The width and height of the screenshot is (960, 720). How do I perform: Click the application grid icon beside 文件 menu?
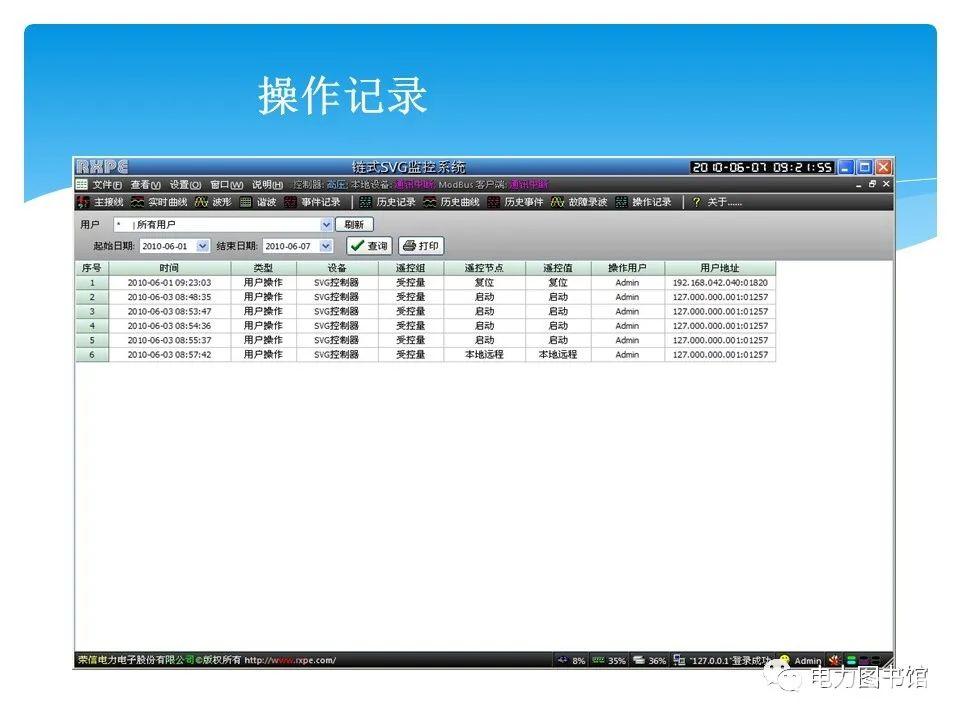click(x=82, y=184)
